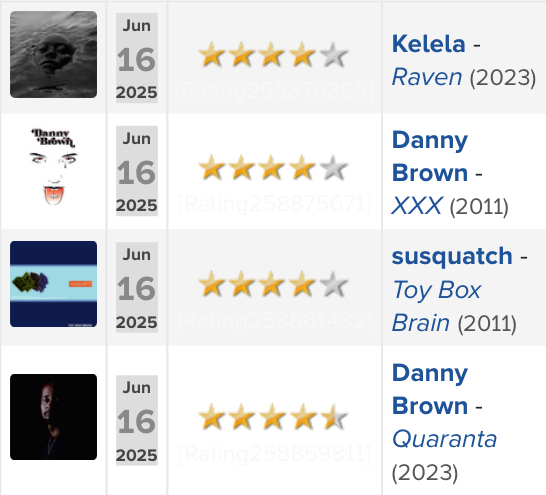
Task: Click the half-filled fifth star on Quaranta's rating
Action: pos(334,417)
